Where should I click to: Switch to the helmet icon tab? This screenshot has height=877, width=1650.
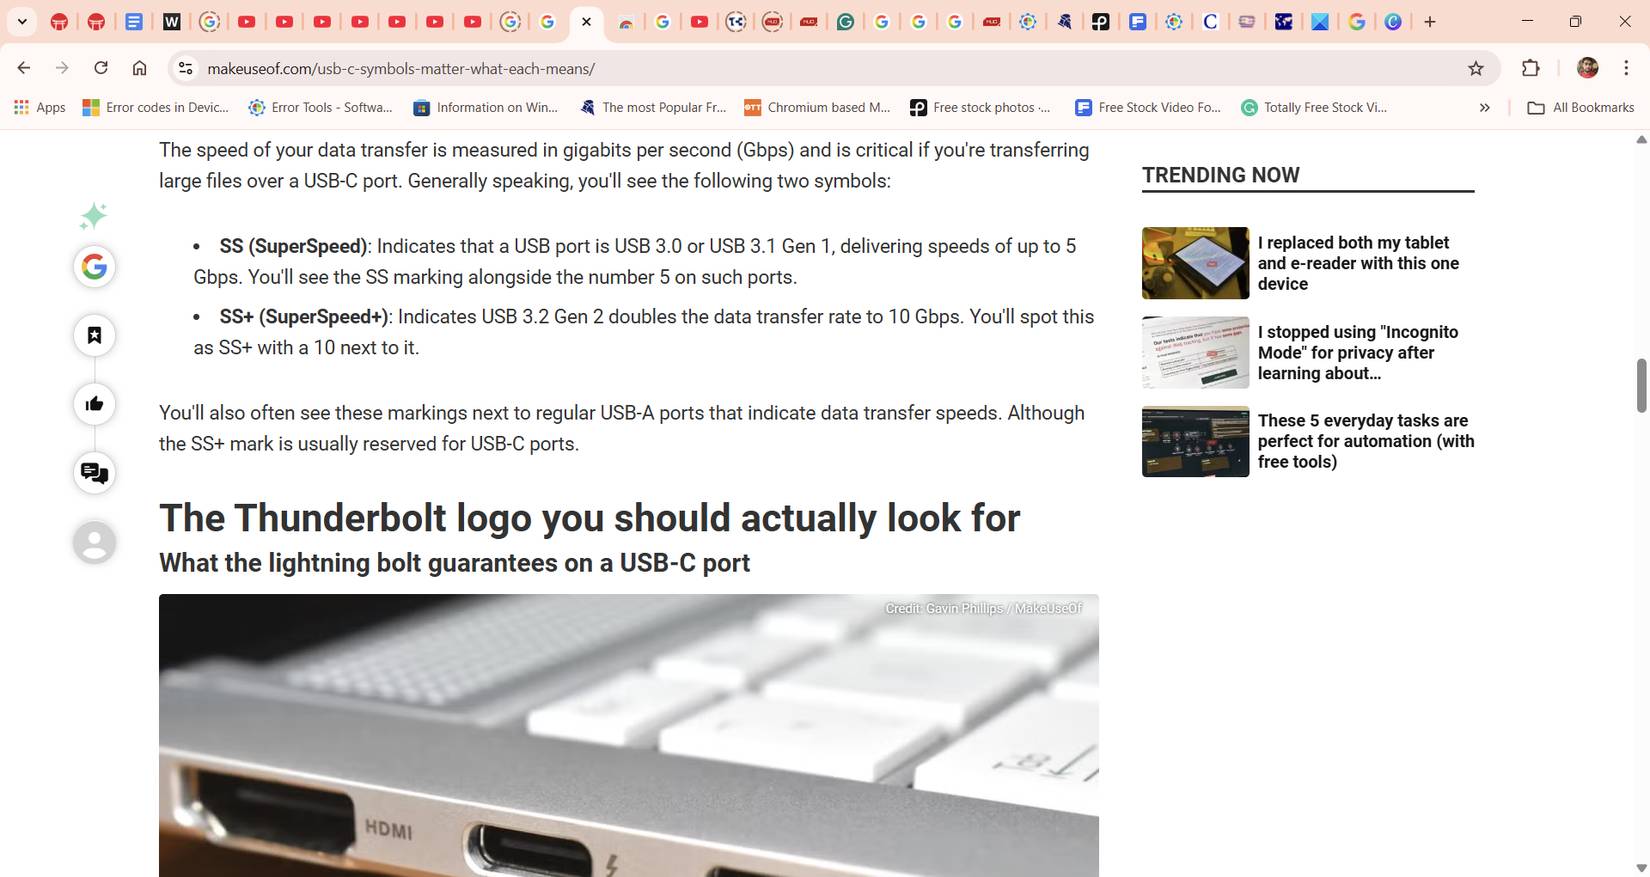[1064, 21]
